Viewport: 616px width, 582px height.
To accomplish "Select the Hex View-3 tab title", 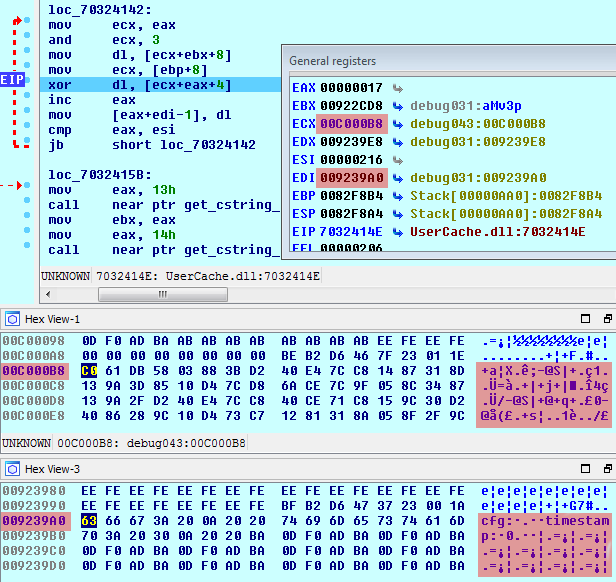I will click(52, 469).
